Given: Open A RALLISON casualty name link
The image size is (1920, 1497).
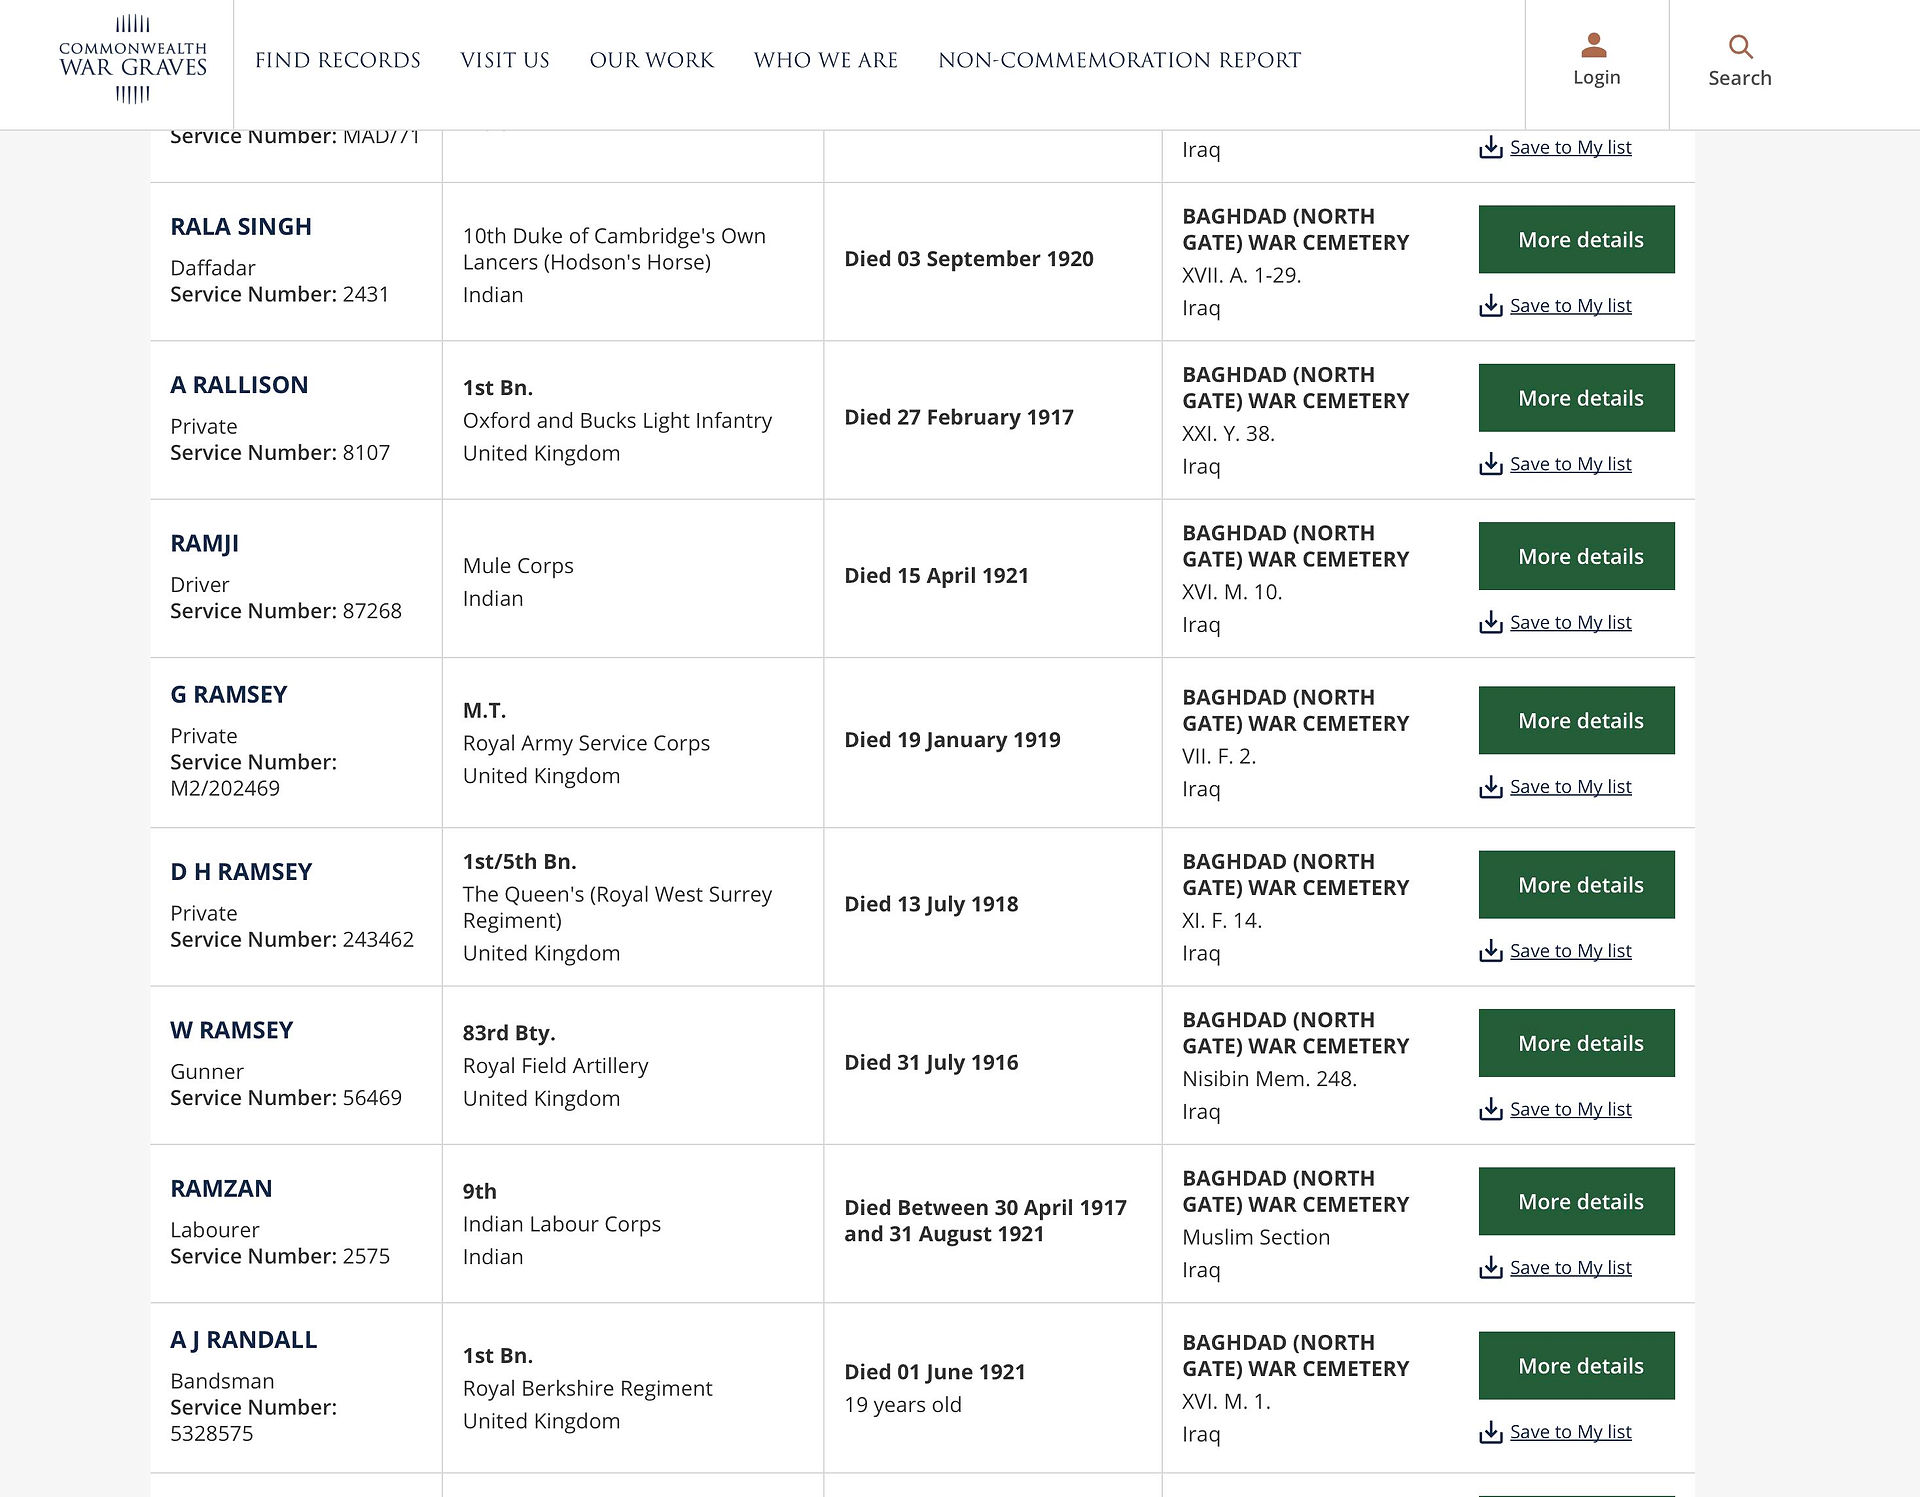Looking at the screenshot, I should 239,385.
